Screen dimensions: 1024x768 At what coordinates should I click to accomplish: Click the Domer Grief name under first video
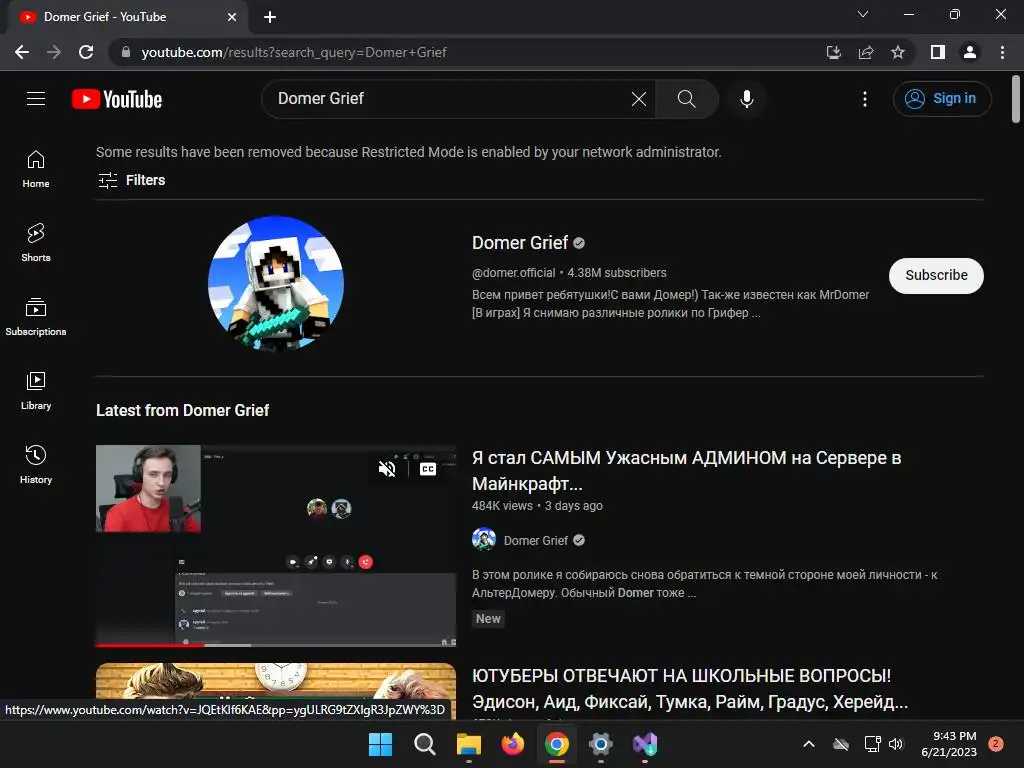pos(536,541)
